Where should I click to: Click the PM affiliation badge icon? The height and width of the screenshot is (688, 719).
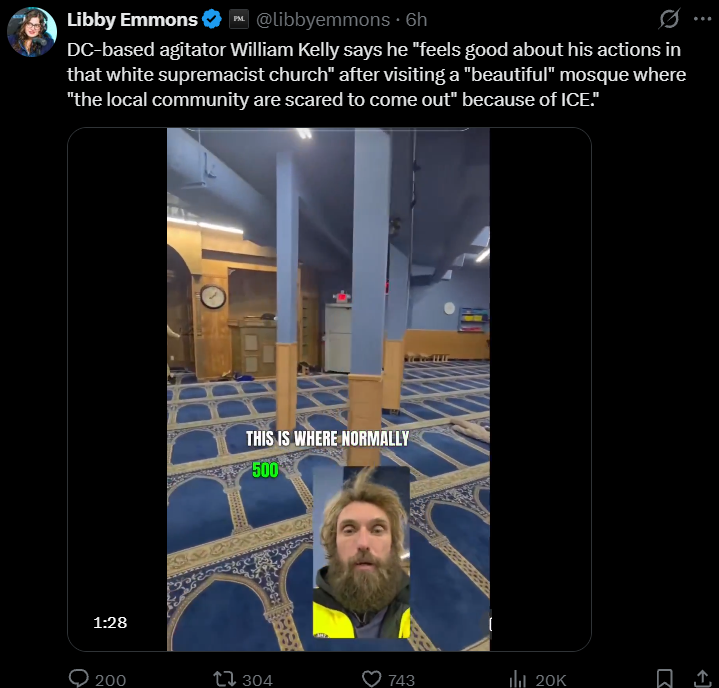pos(239,19)
